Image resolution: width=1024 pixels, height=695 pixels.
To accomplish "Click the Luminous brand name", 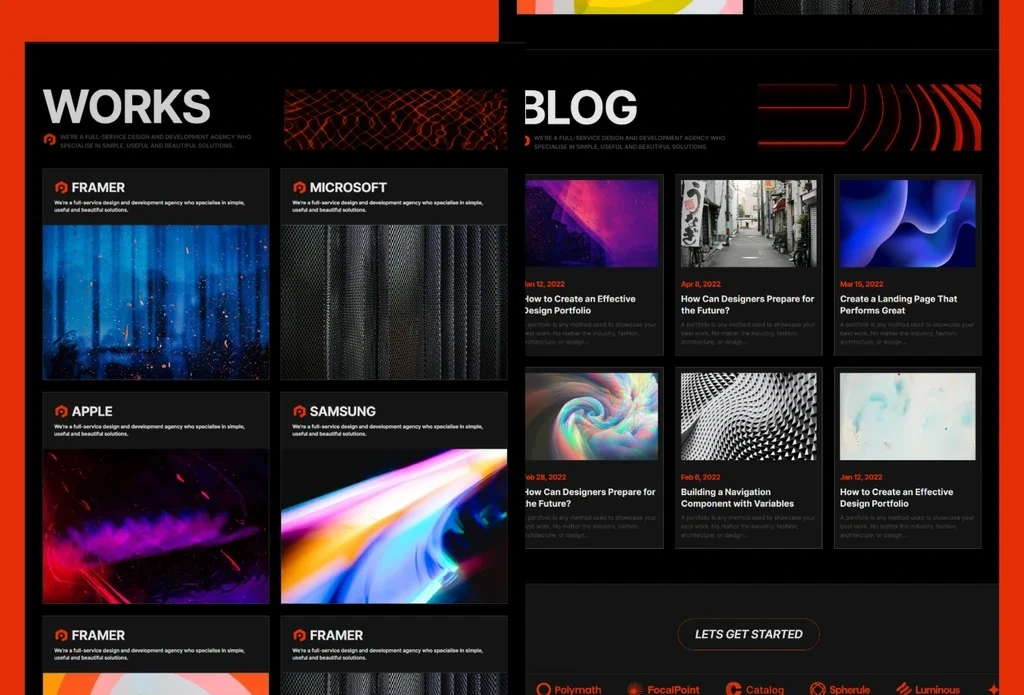I will point(937,690).
